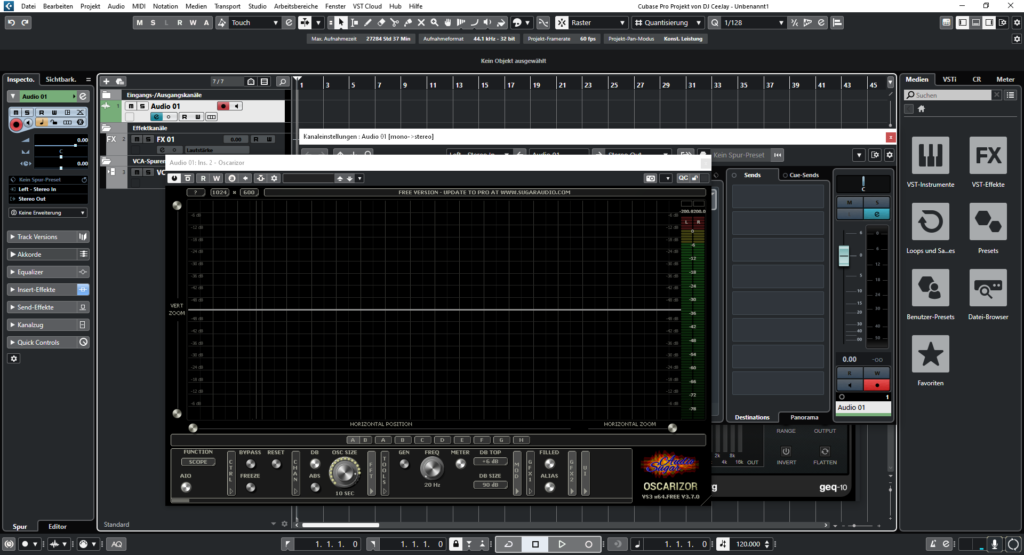Toggle the left zone visibility button
The height and width of the screenshot is (555, 1024).
pyautogui.click(x=963, y=23)
